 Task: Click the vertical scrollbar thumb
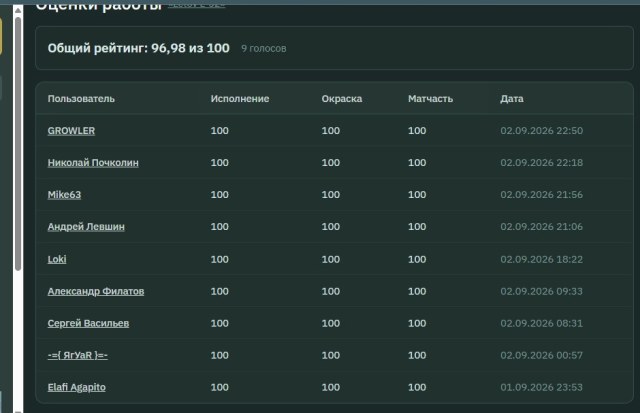pos(18,144)
